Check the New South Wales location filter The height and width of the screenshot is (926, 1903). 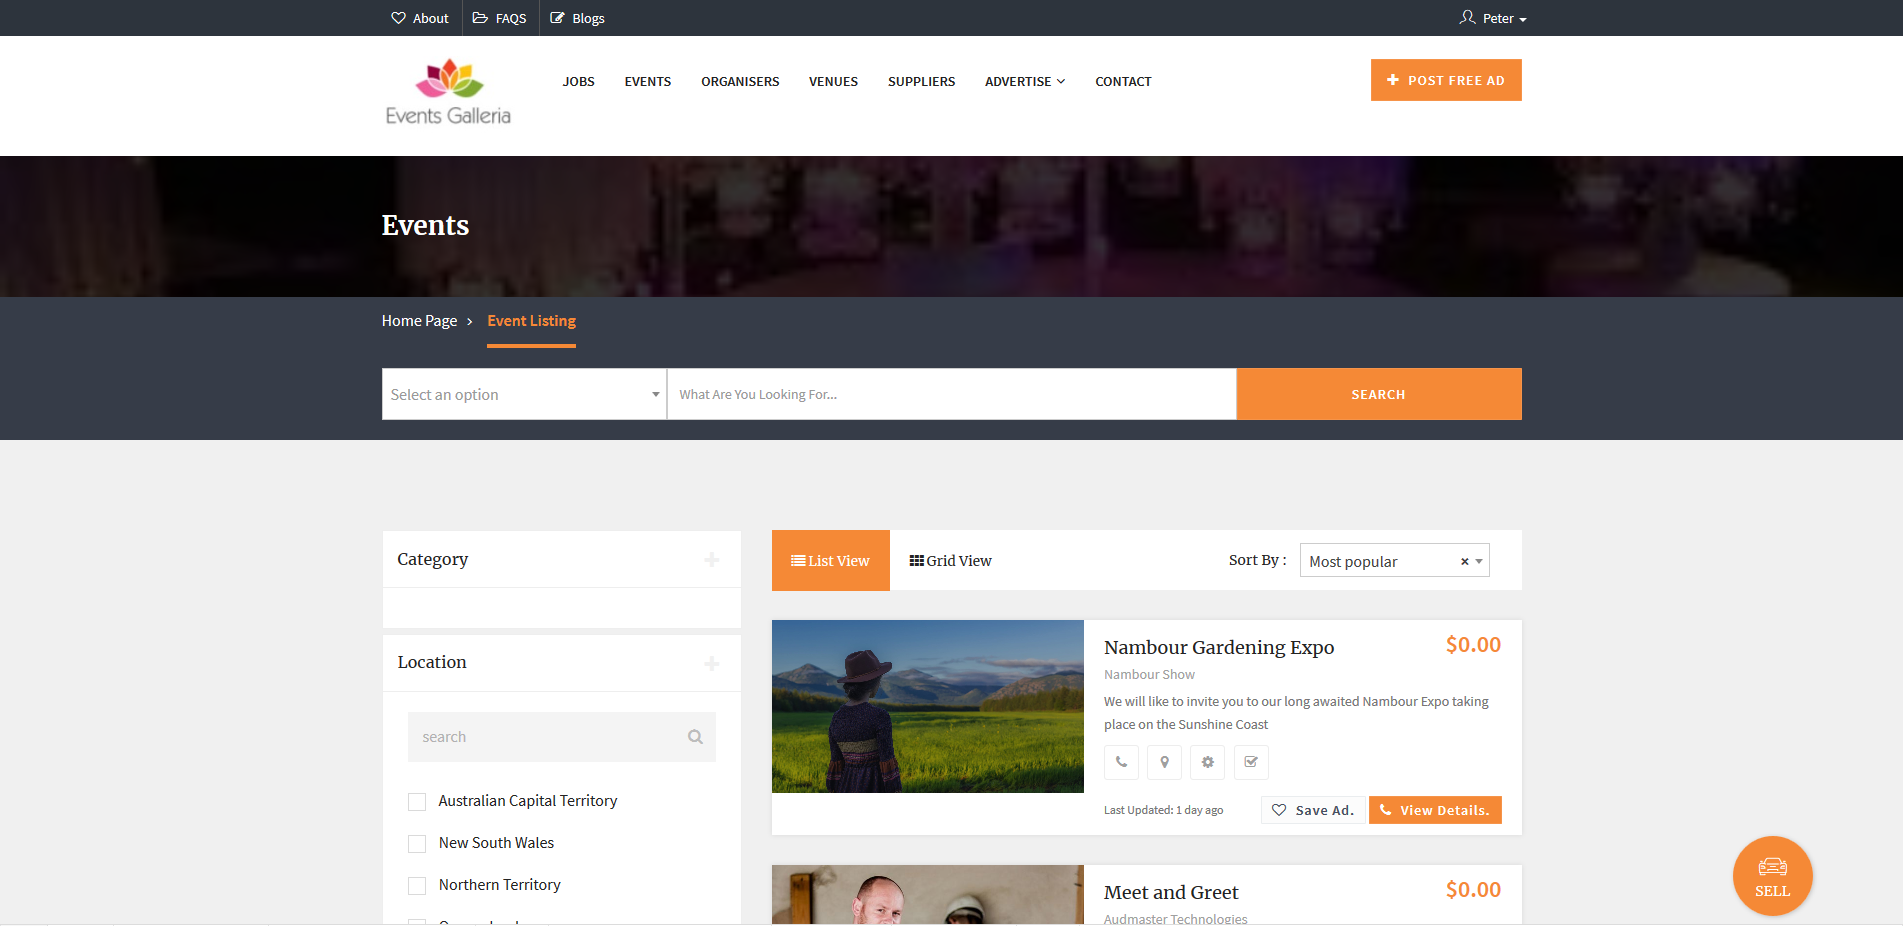pos(416,843)
